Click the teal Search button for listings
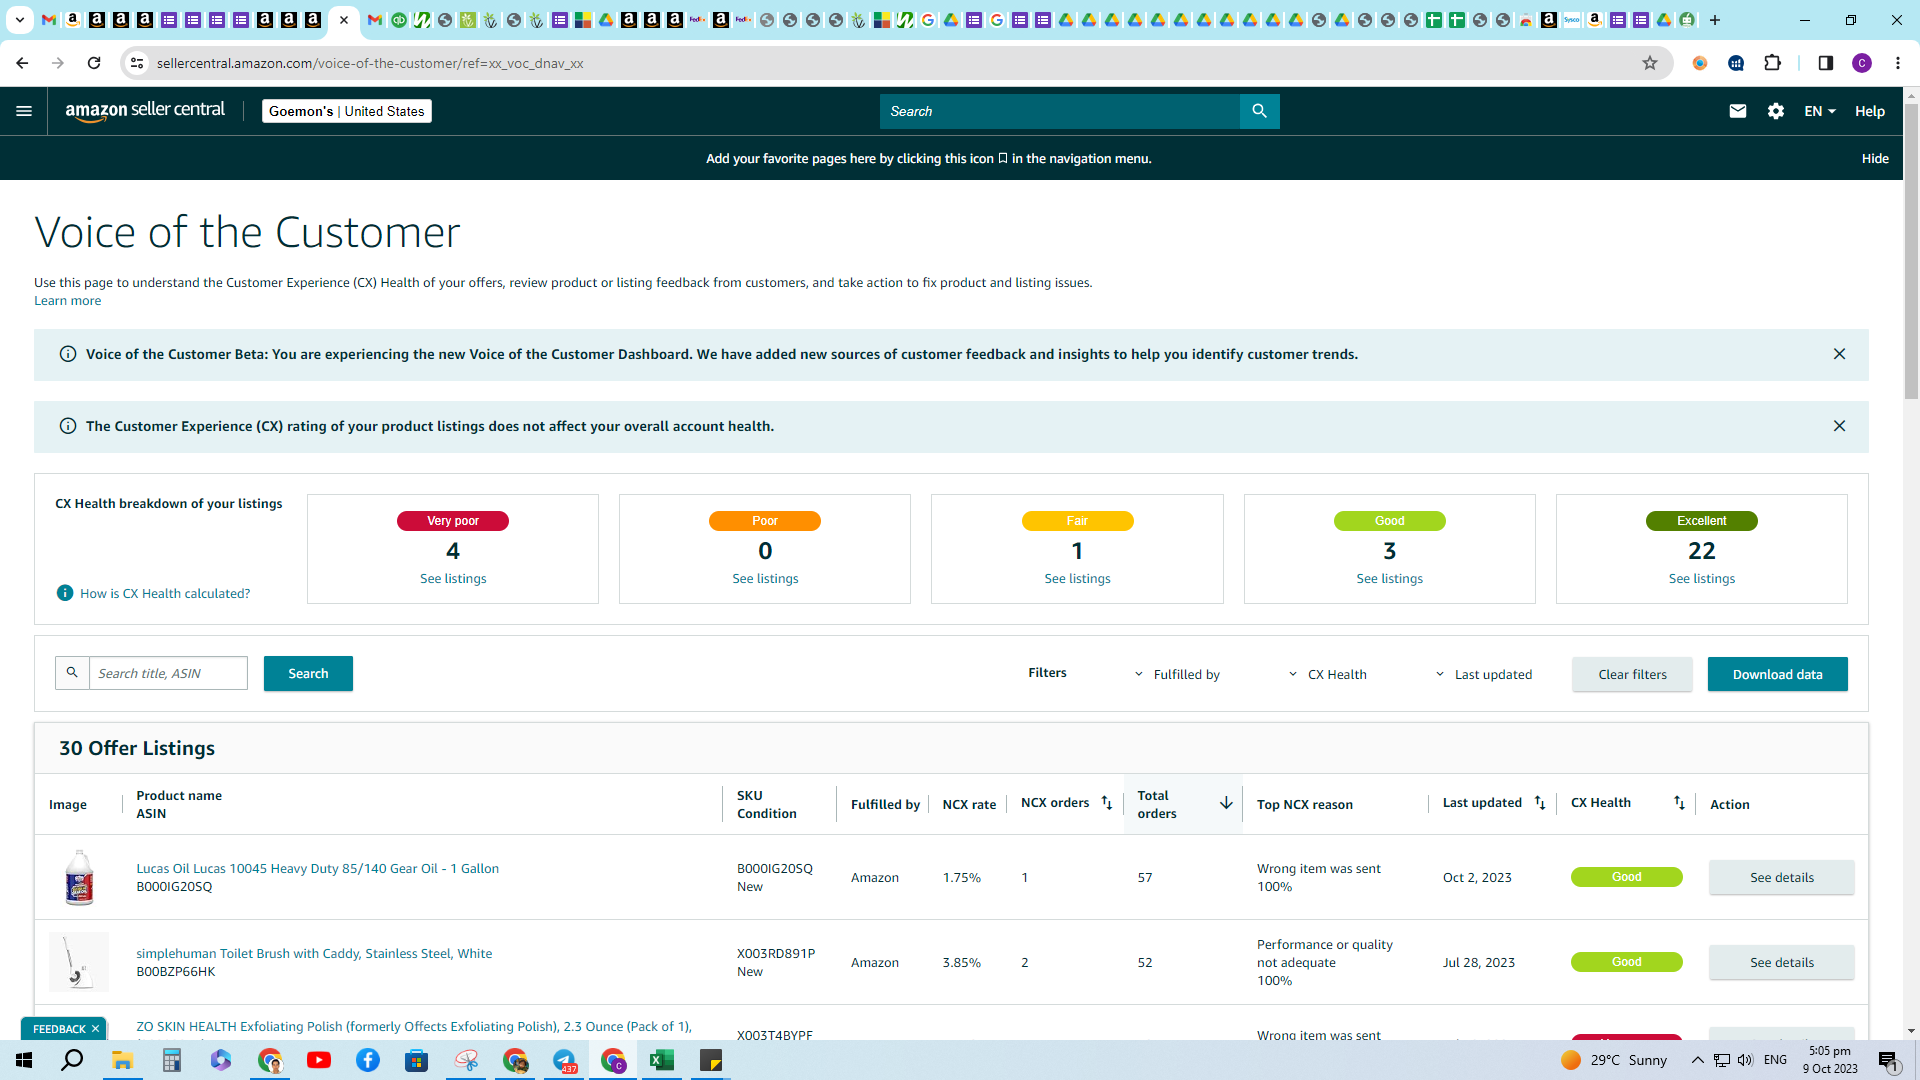 point(308,673)
